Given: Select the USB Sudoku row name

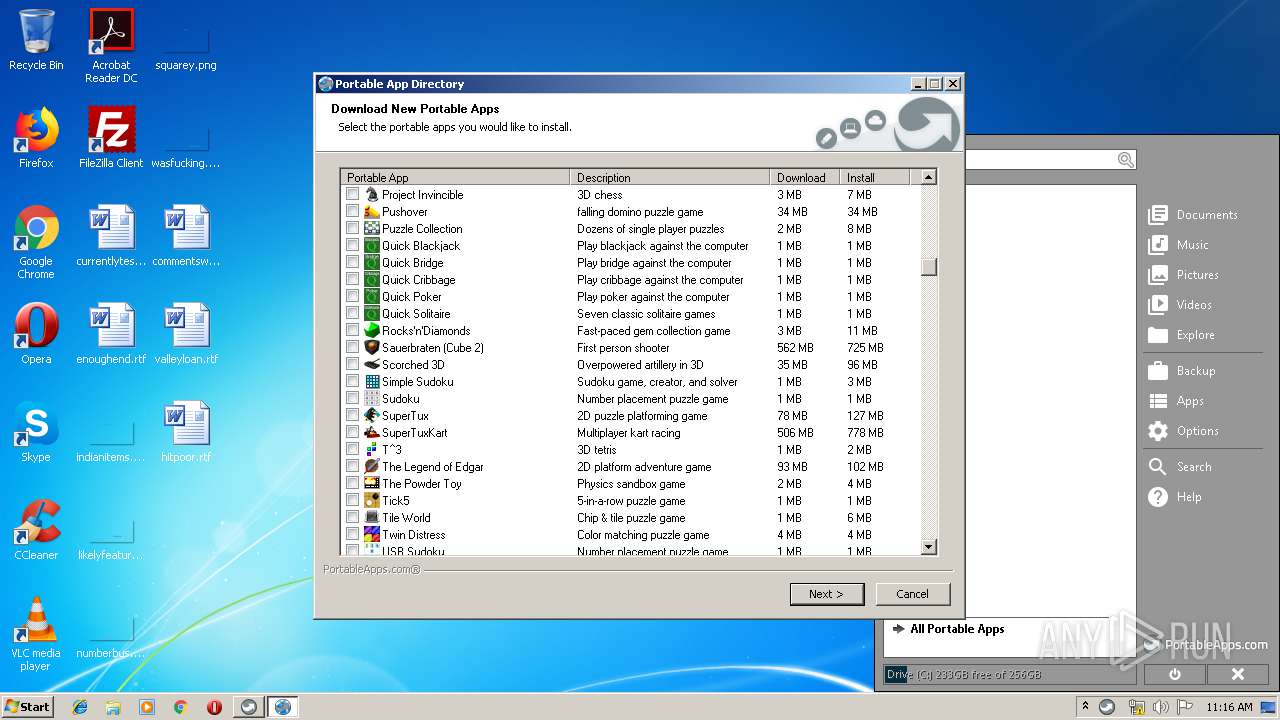Looking at the screenshot, I should pos(413,551).
